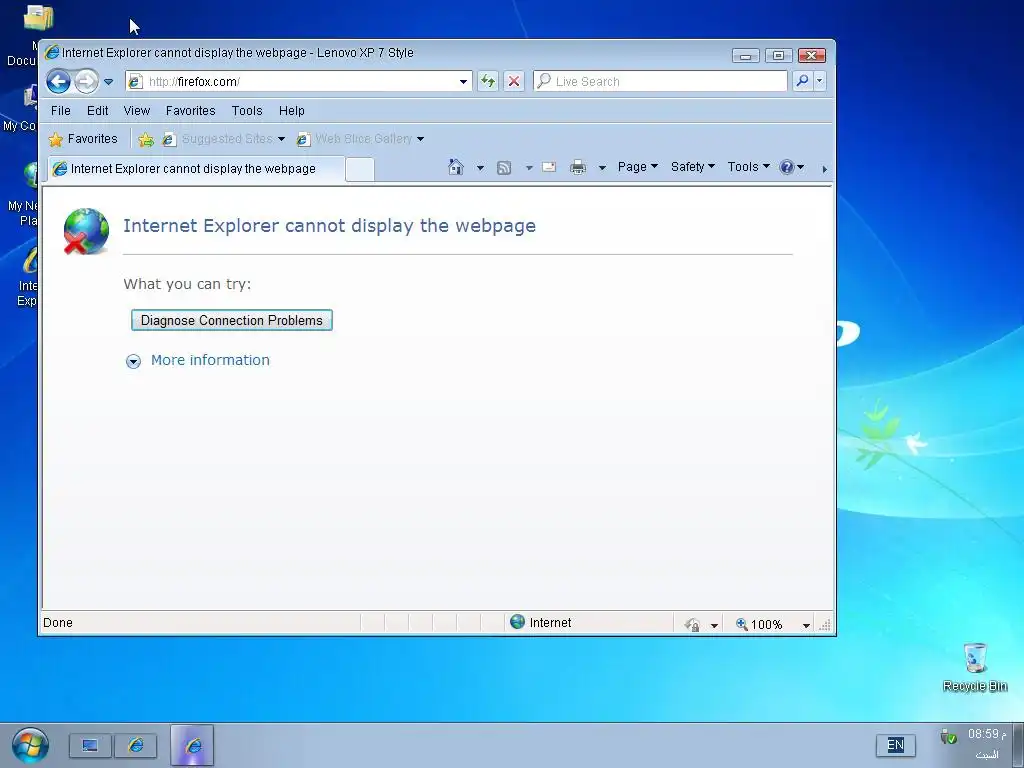
Task: Expand the address bar URL history dropdown
Action: tap(463, 82)
